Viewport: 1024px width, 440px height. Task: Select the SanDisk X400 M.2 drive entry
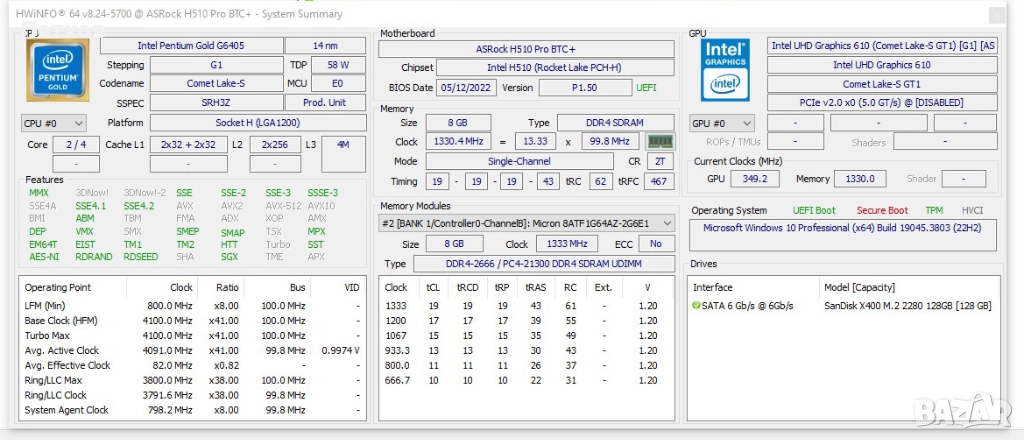coord(907,305)
